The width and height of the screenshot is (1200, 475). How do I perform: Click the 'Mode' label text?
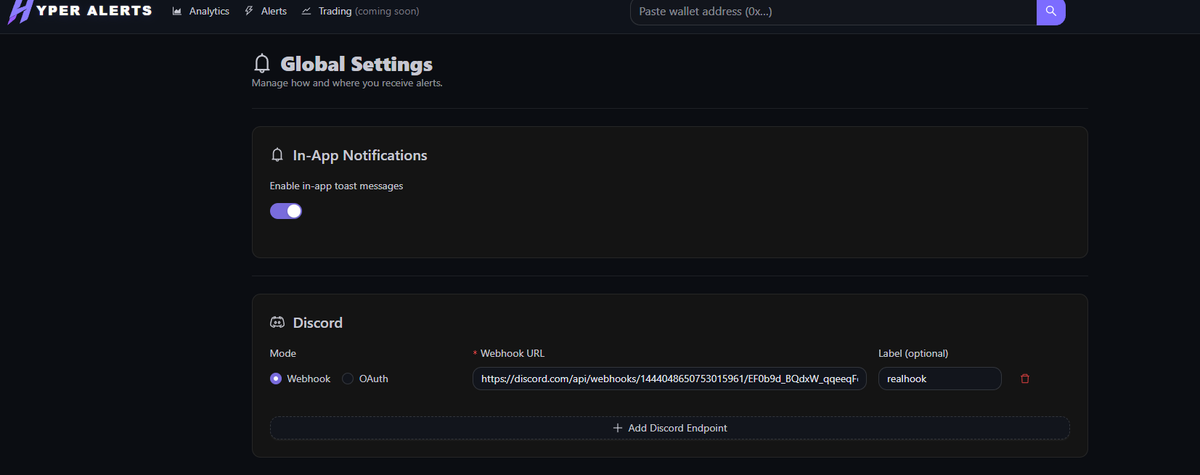point(283,353)
